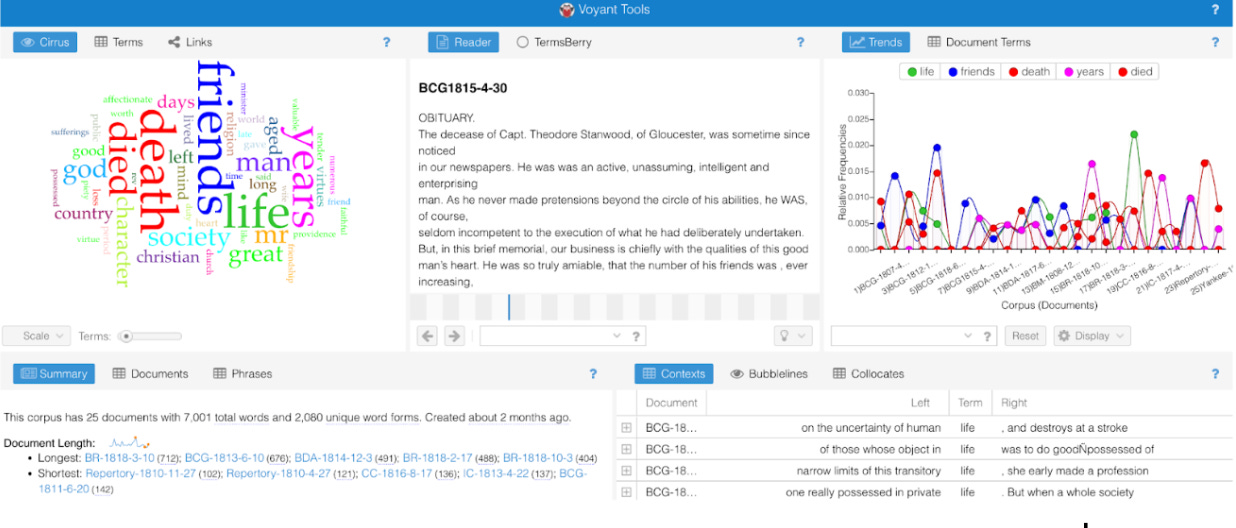Select the Reader tab
Screen dimensions: 1236x528
tap(464, 42)
